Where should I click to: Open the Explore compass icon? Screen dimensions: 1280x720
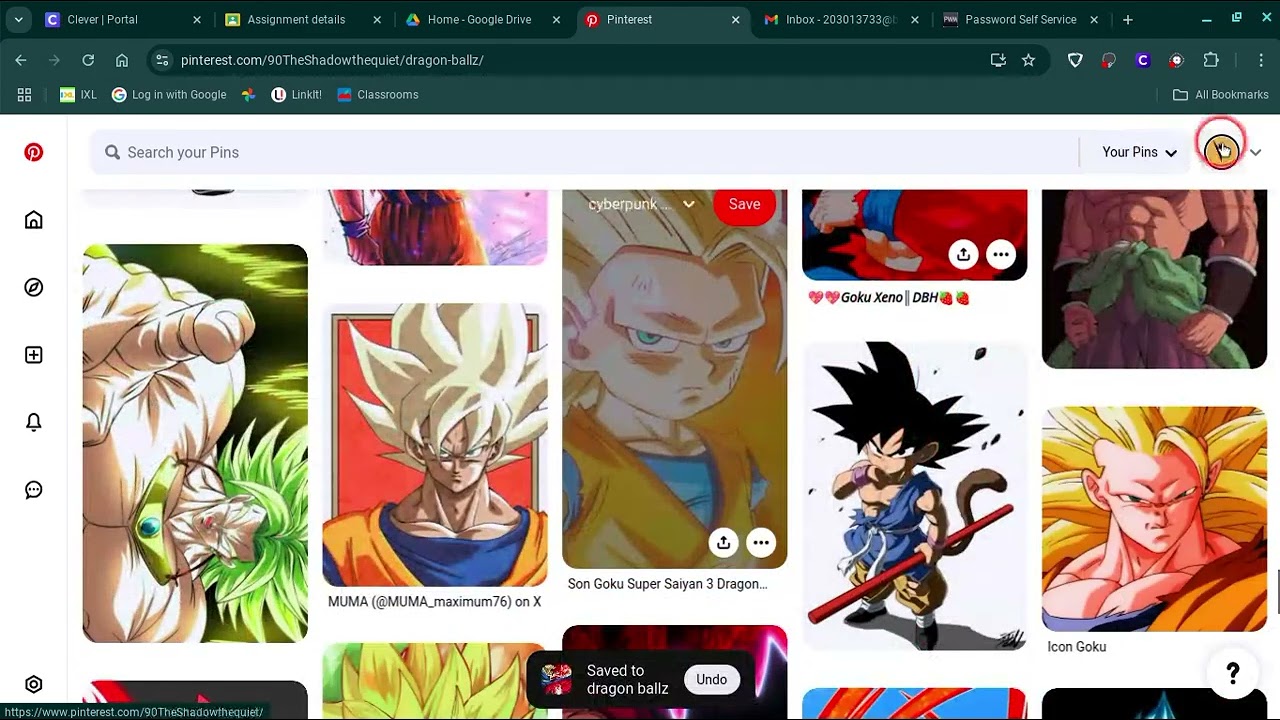(34, 287)
